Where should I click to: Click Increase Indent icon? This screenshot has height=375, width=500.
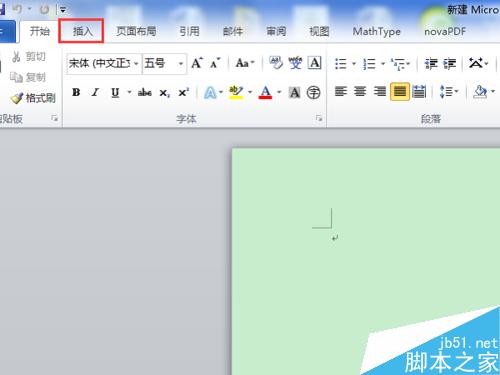pos(450,63)
